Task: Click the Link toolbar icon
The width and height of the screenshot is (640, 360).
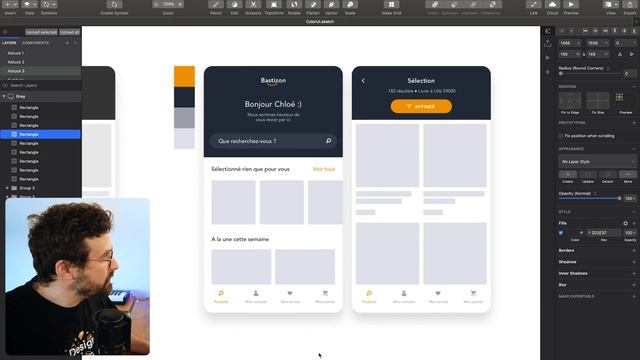Action: point(533,5)
